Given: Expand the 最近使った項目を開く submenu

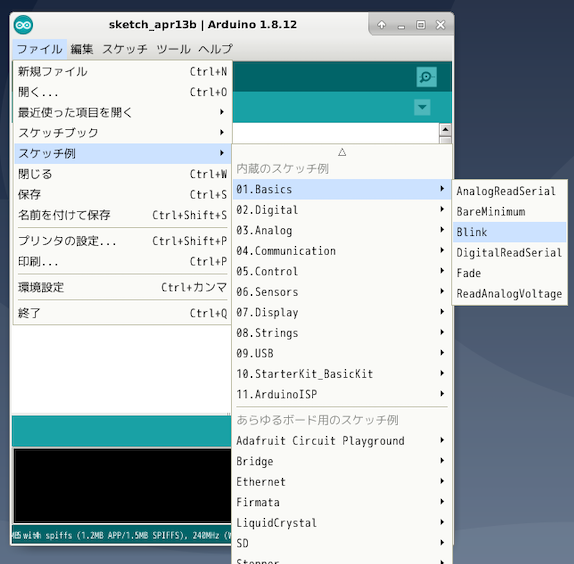Looking at the screenshot, I should 122,112.
